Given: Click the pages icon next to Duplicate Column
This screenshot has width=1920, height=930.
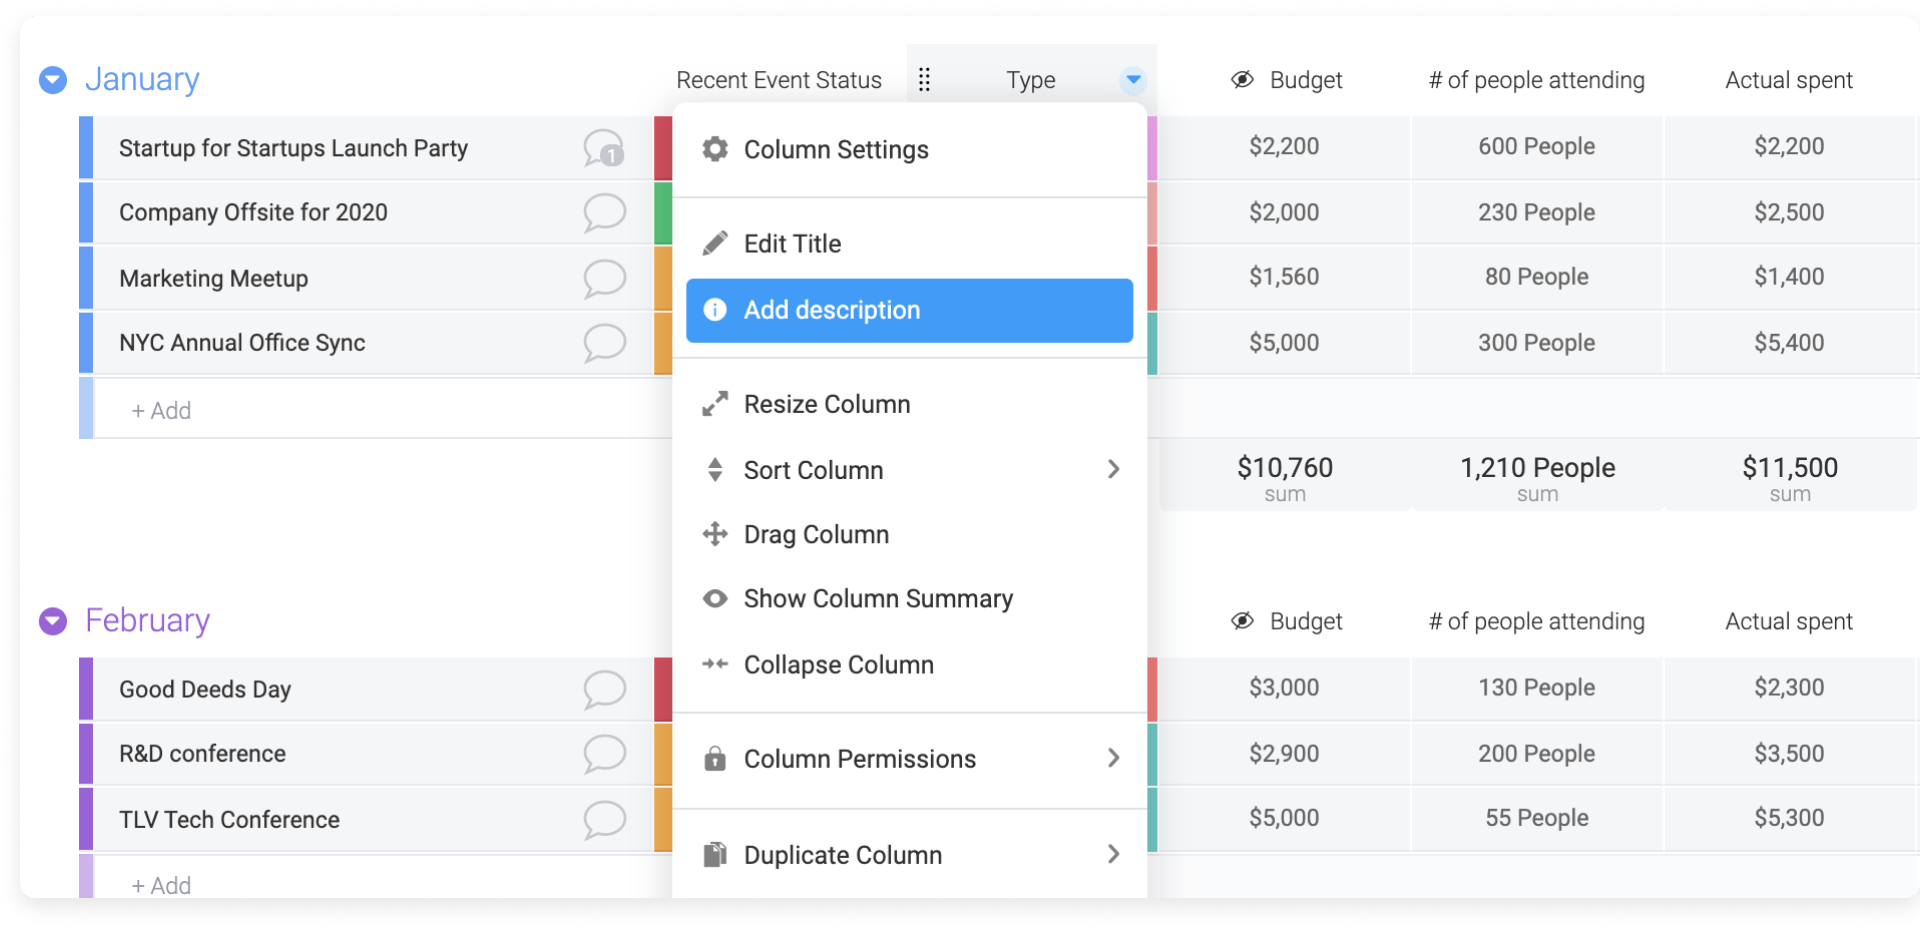Looking at the screenshot, I should coord(714,854).
